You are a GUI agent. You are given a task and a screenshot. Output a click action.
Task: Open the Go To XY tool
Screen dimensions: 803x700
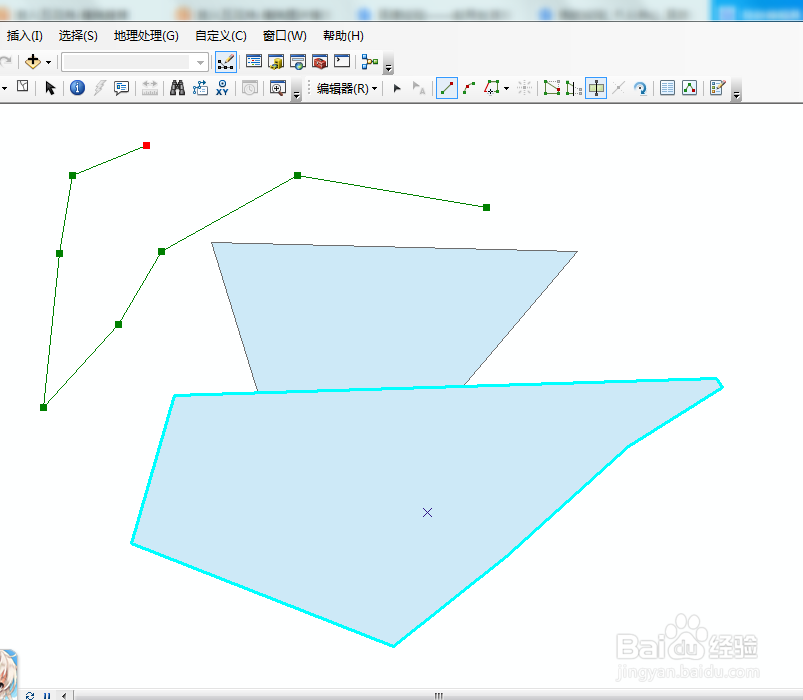(x=222, y=88)
